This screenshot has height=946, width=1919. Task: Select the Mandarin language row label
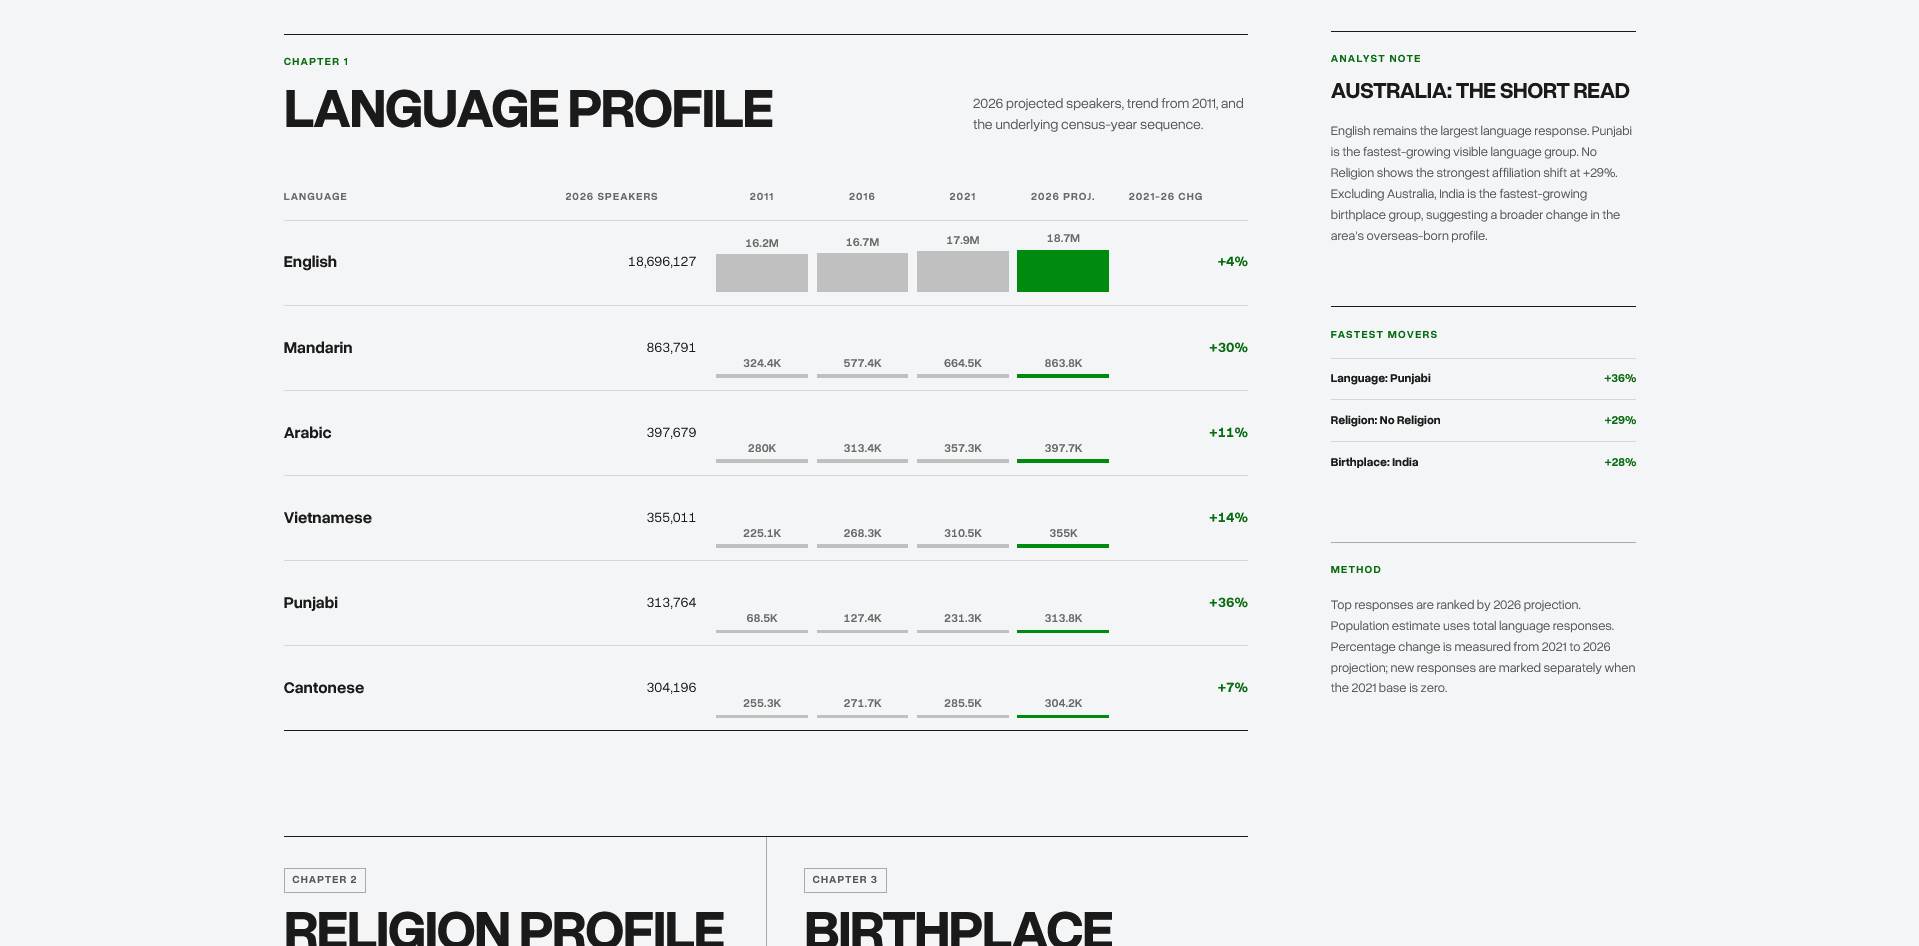tap(318, 348)
